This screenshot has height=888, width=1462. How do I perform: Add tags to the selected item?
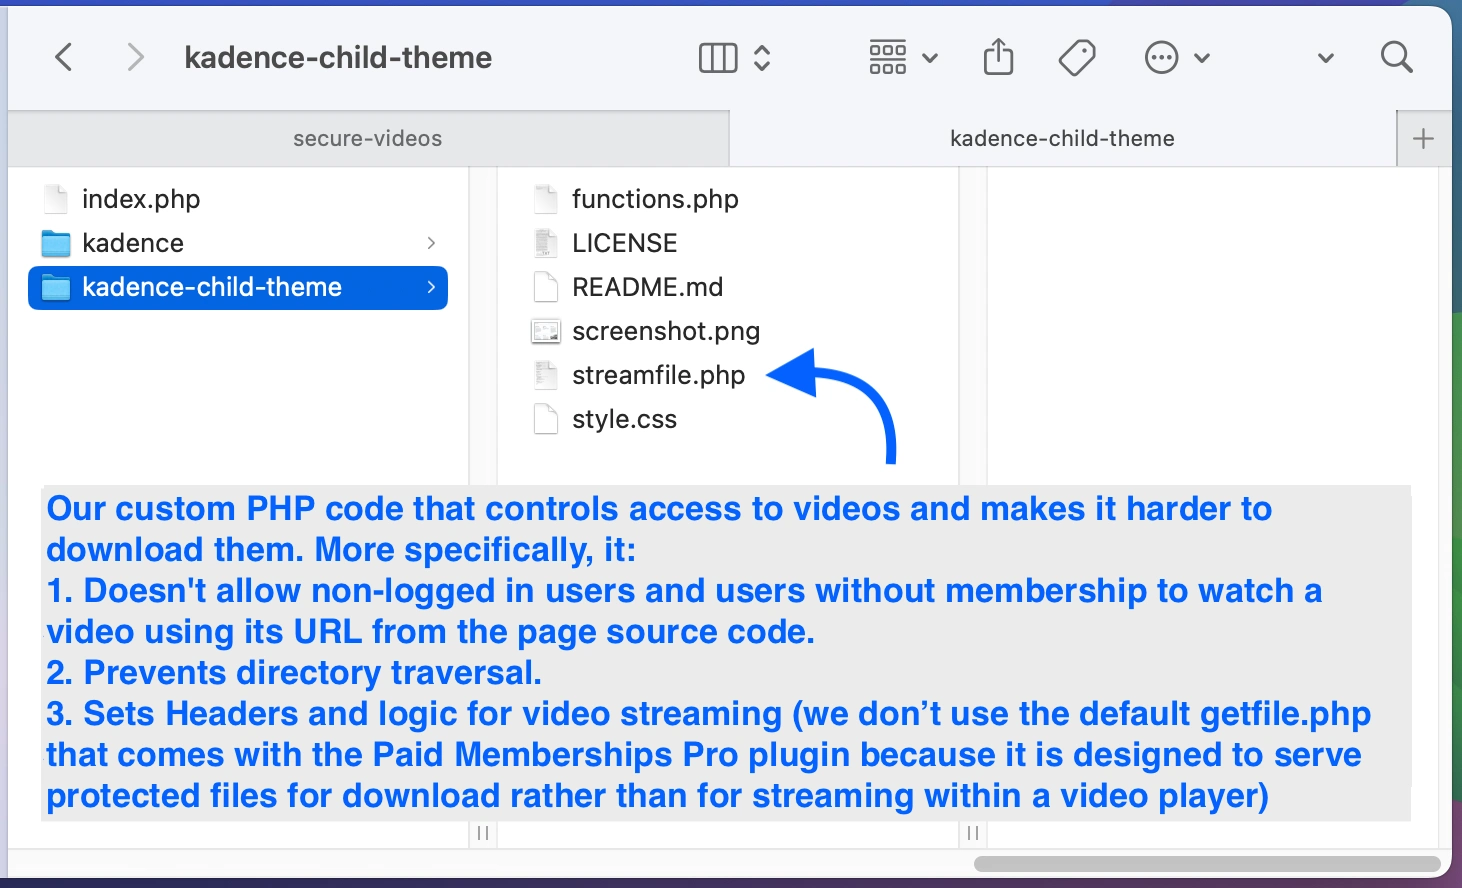(x=1077, y=58)
